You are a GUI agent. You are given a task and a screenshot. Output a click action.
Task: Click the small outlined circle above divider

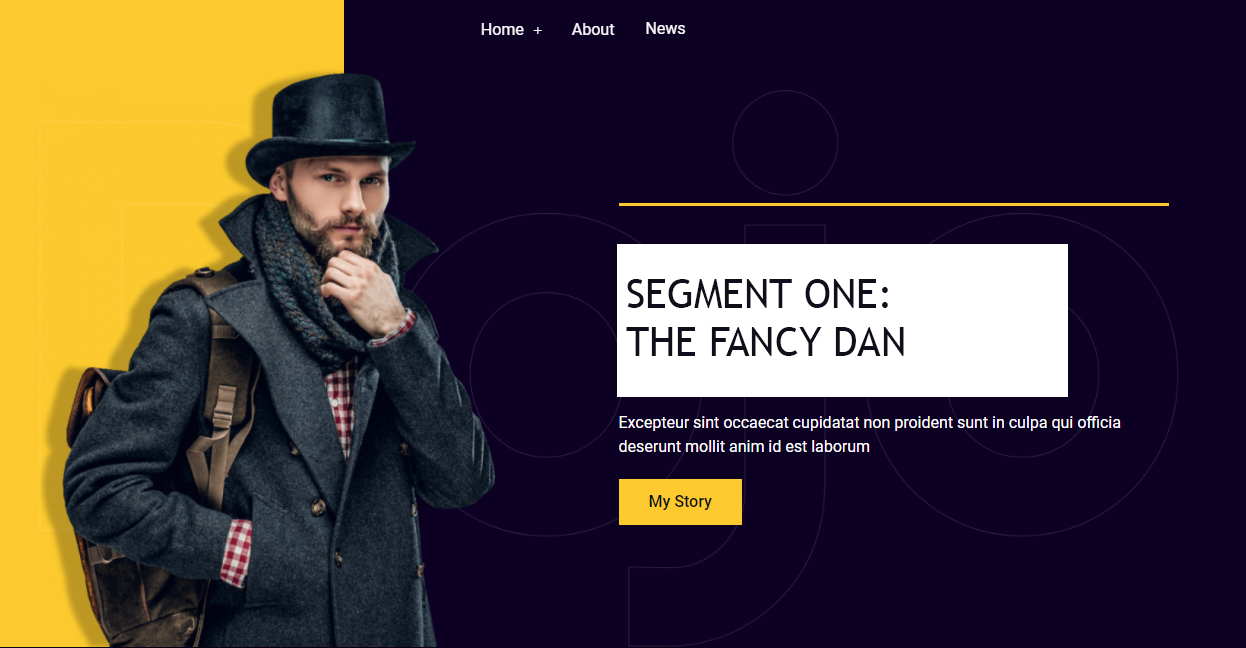[x=785, y=142]
